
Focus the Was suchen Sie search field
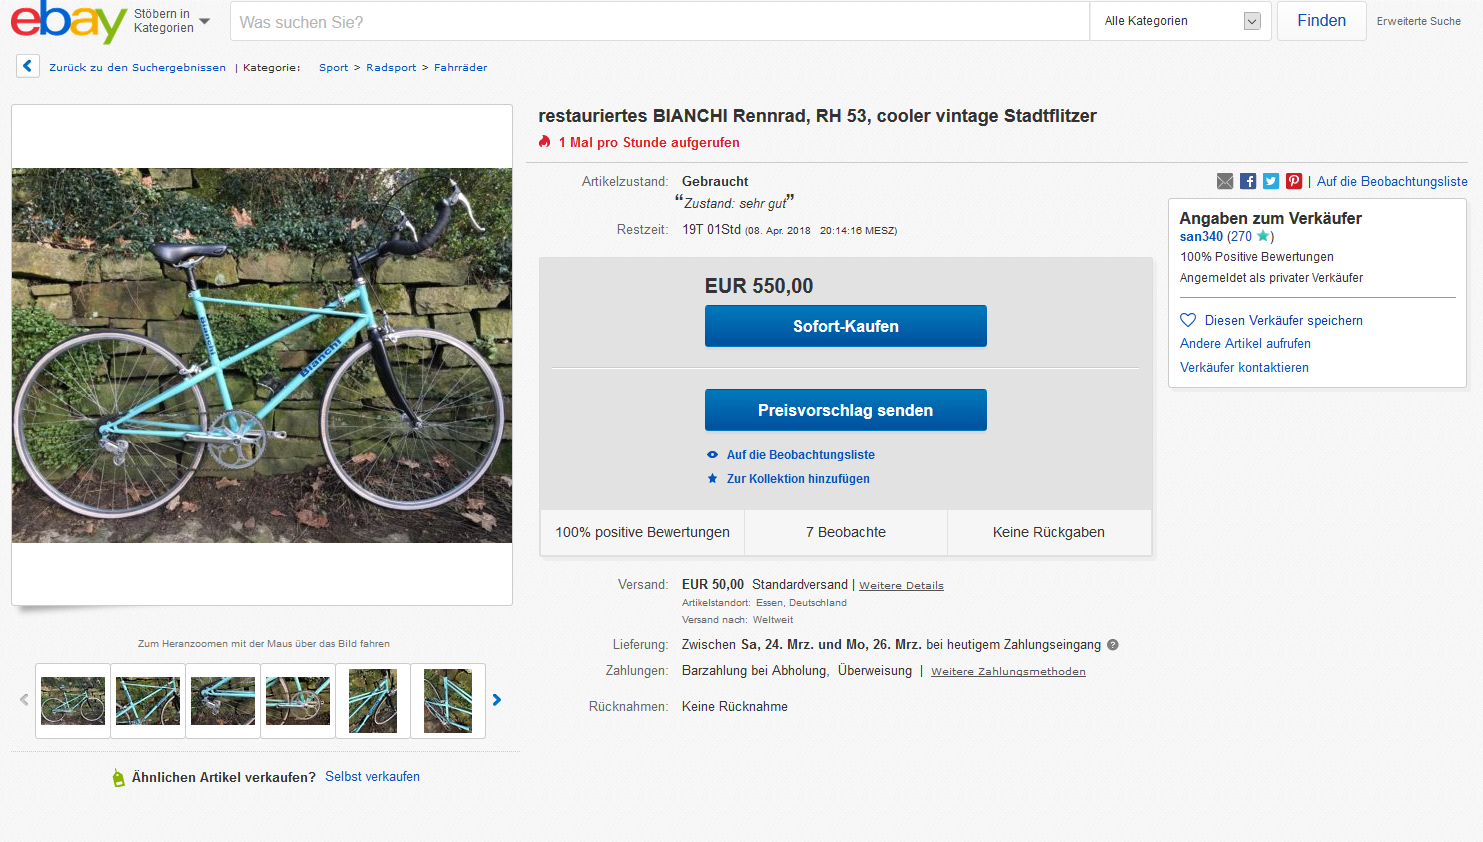click(659, 21)
